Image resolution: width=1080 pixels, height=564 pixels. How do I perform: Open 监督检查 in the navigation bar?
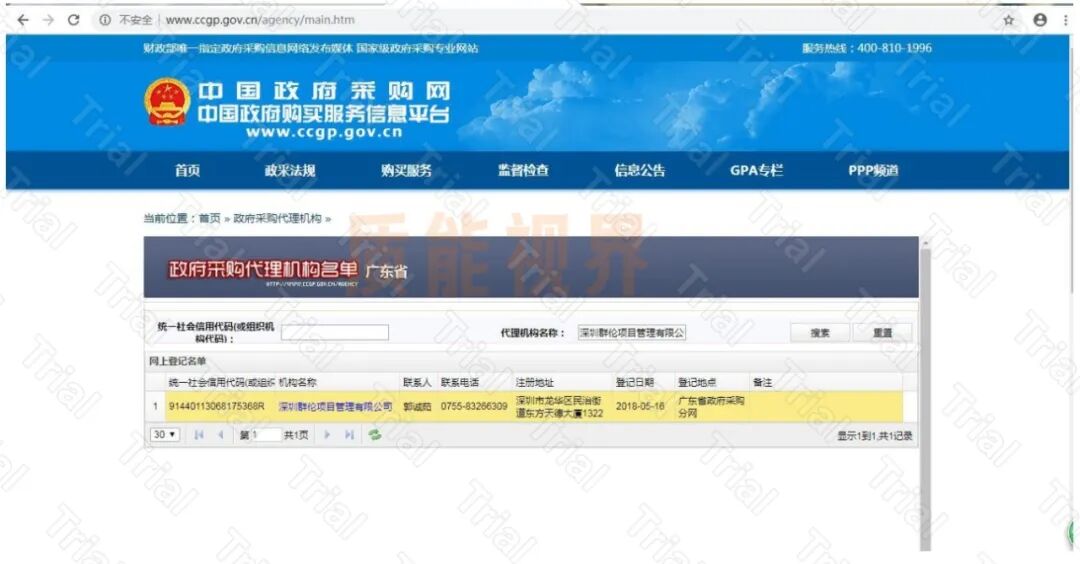pos(523,170)
